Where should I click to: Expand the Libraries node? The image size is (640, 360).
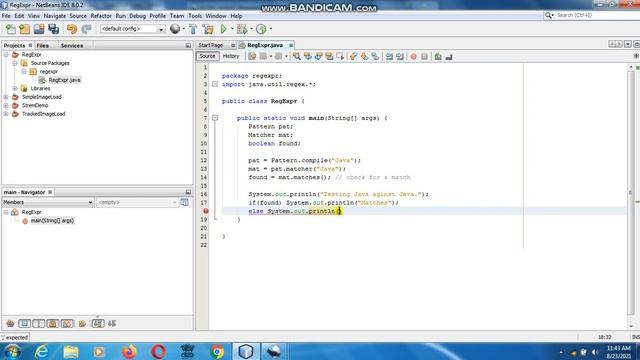pyautogui.click(x=15, y=88)
